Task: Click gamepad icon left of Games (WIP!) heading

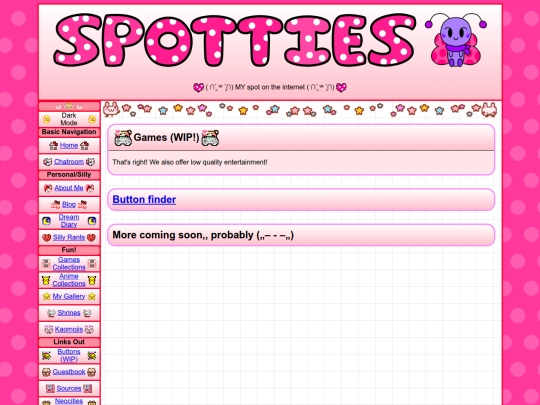Action: [123, 138]
